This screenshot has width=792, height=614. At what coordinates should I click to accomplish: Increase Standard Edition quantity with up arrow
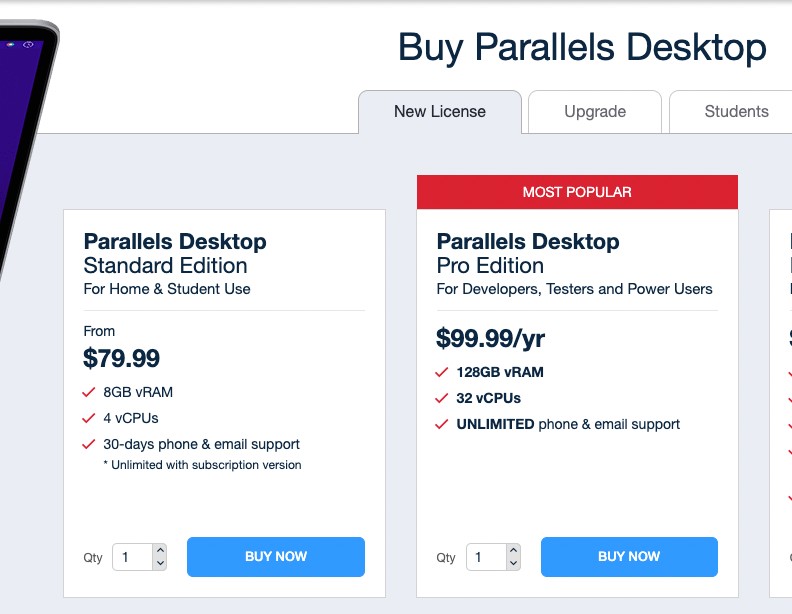(160, 550)
